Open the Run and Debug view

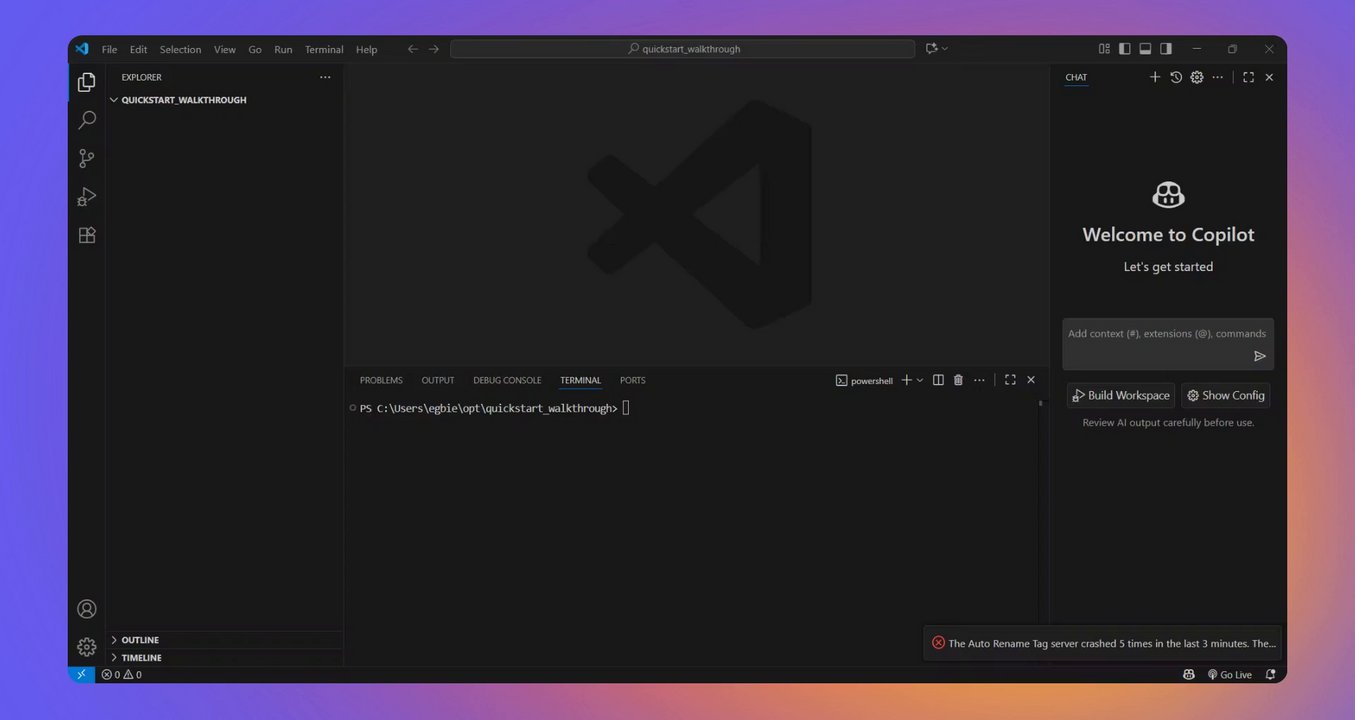pos(87,197)
